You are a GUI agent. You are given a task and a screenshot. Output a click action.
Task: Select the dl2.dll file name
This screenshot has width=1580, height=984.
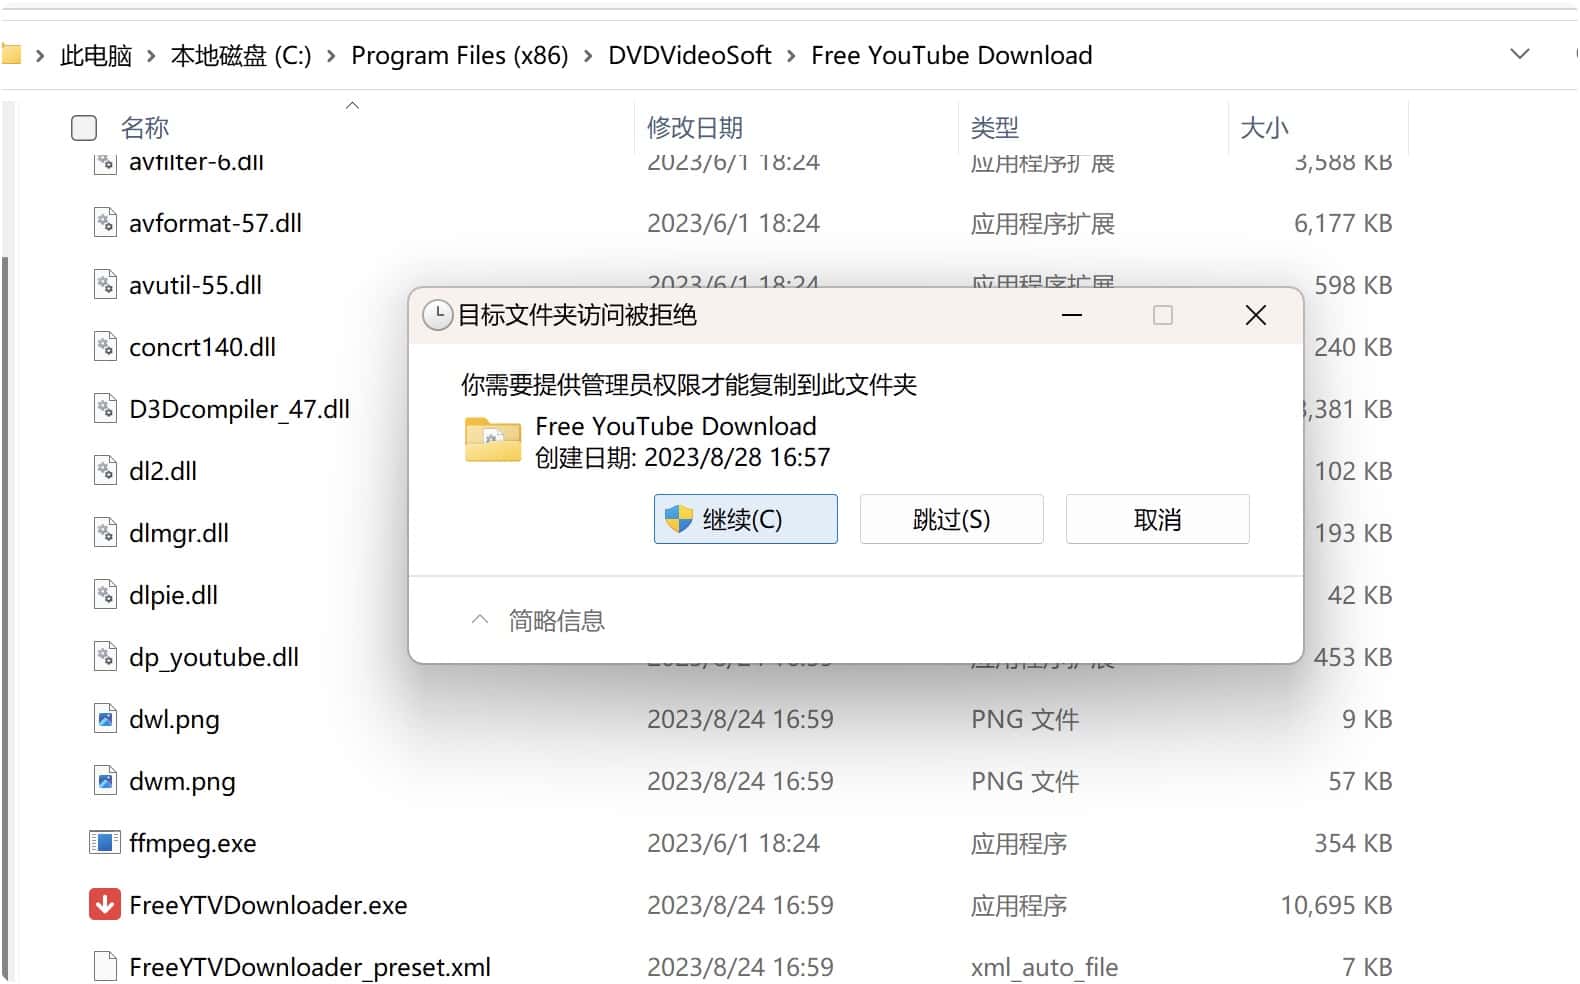(163, 471)
